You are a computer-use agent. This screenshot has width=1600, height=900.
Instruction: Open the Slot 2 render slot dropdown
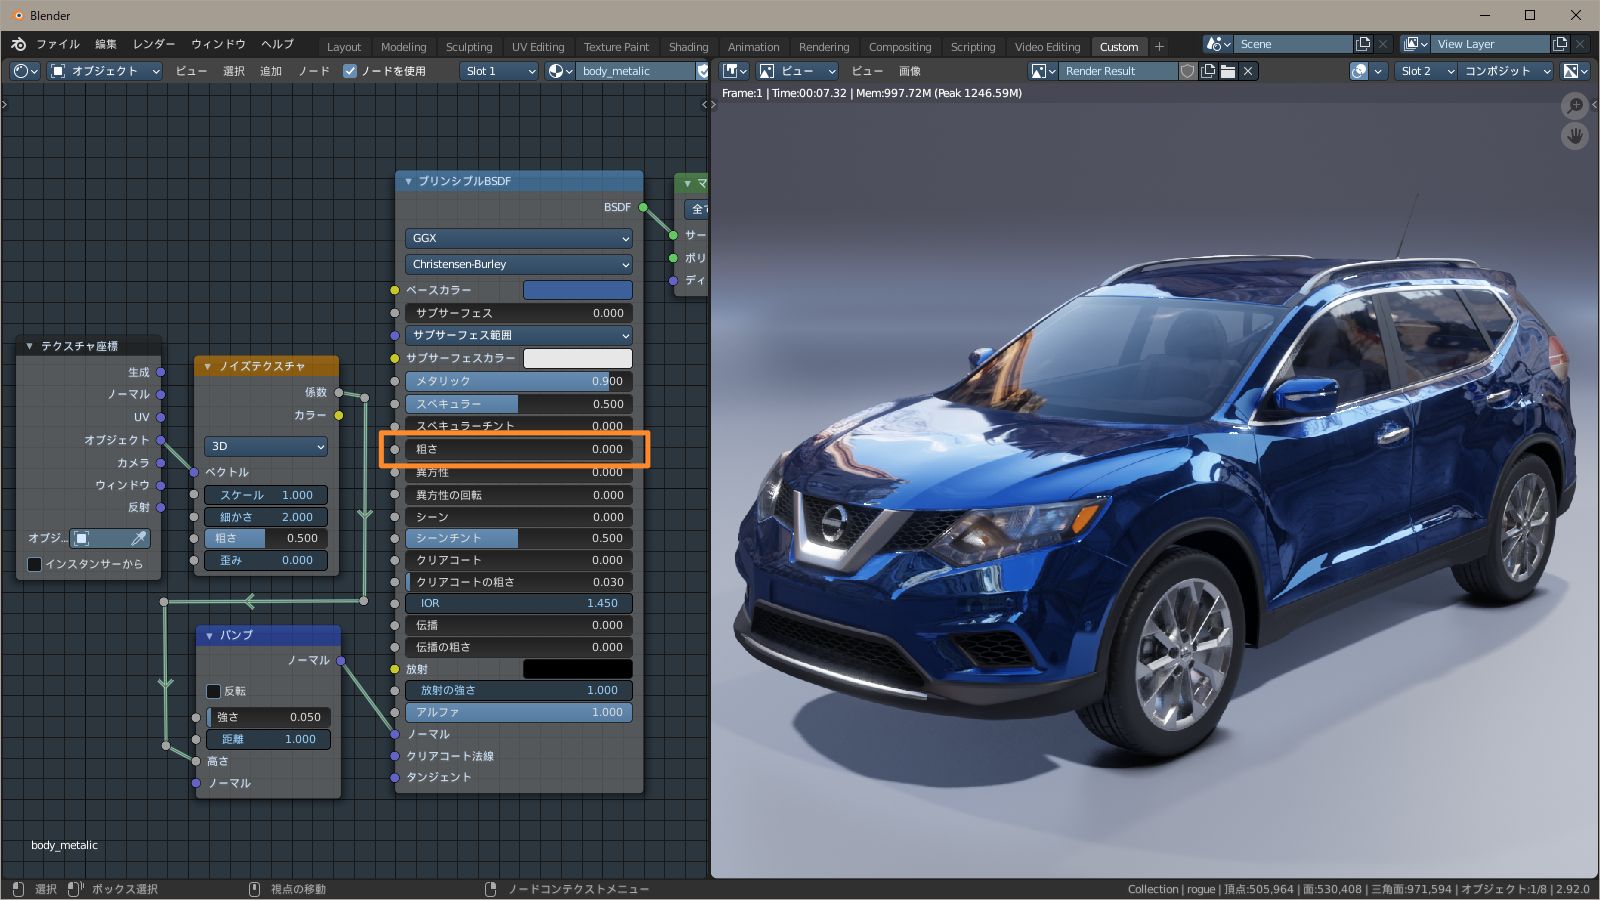click(x=1426, y=71)
